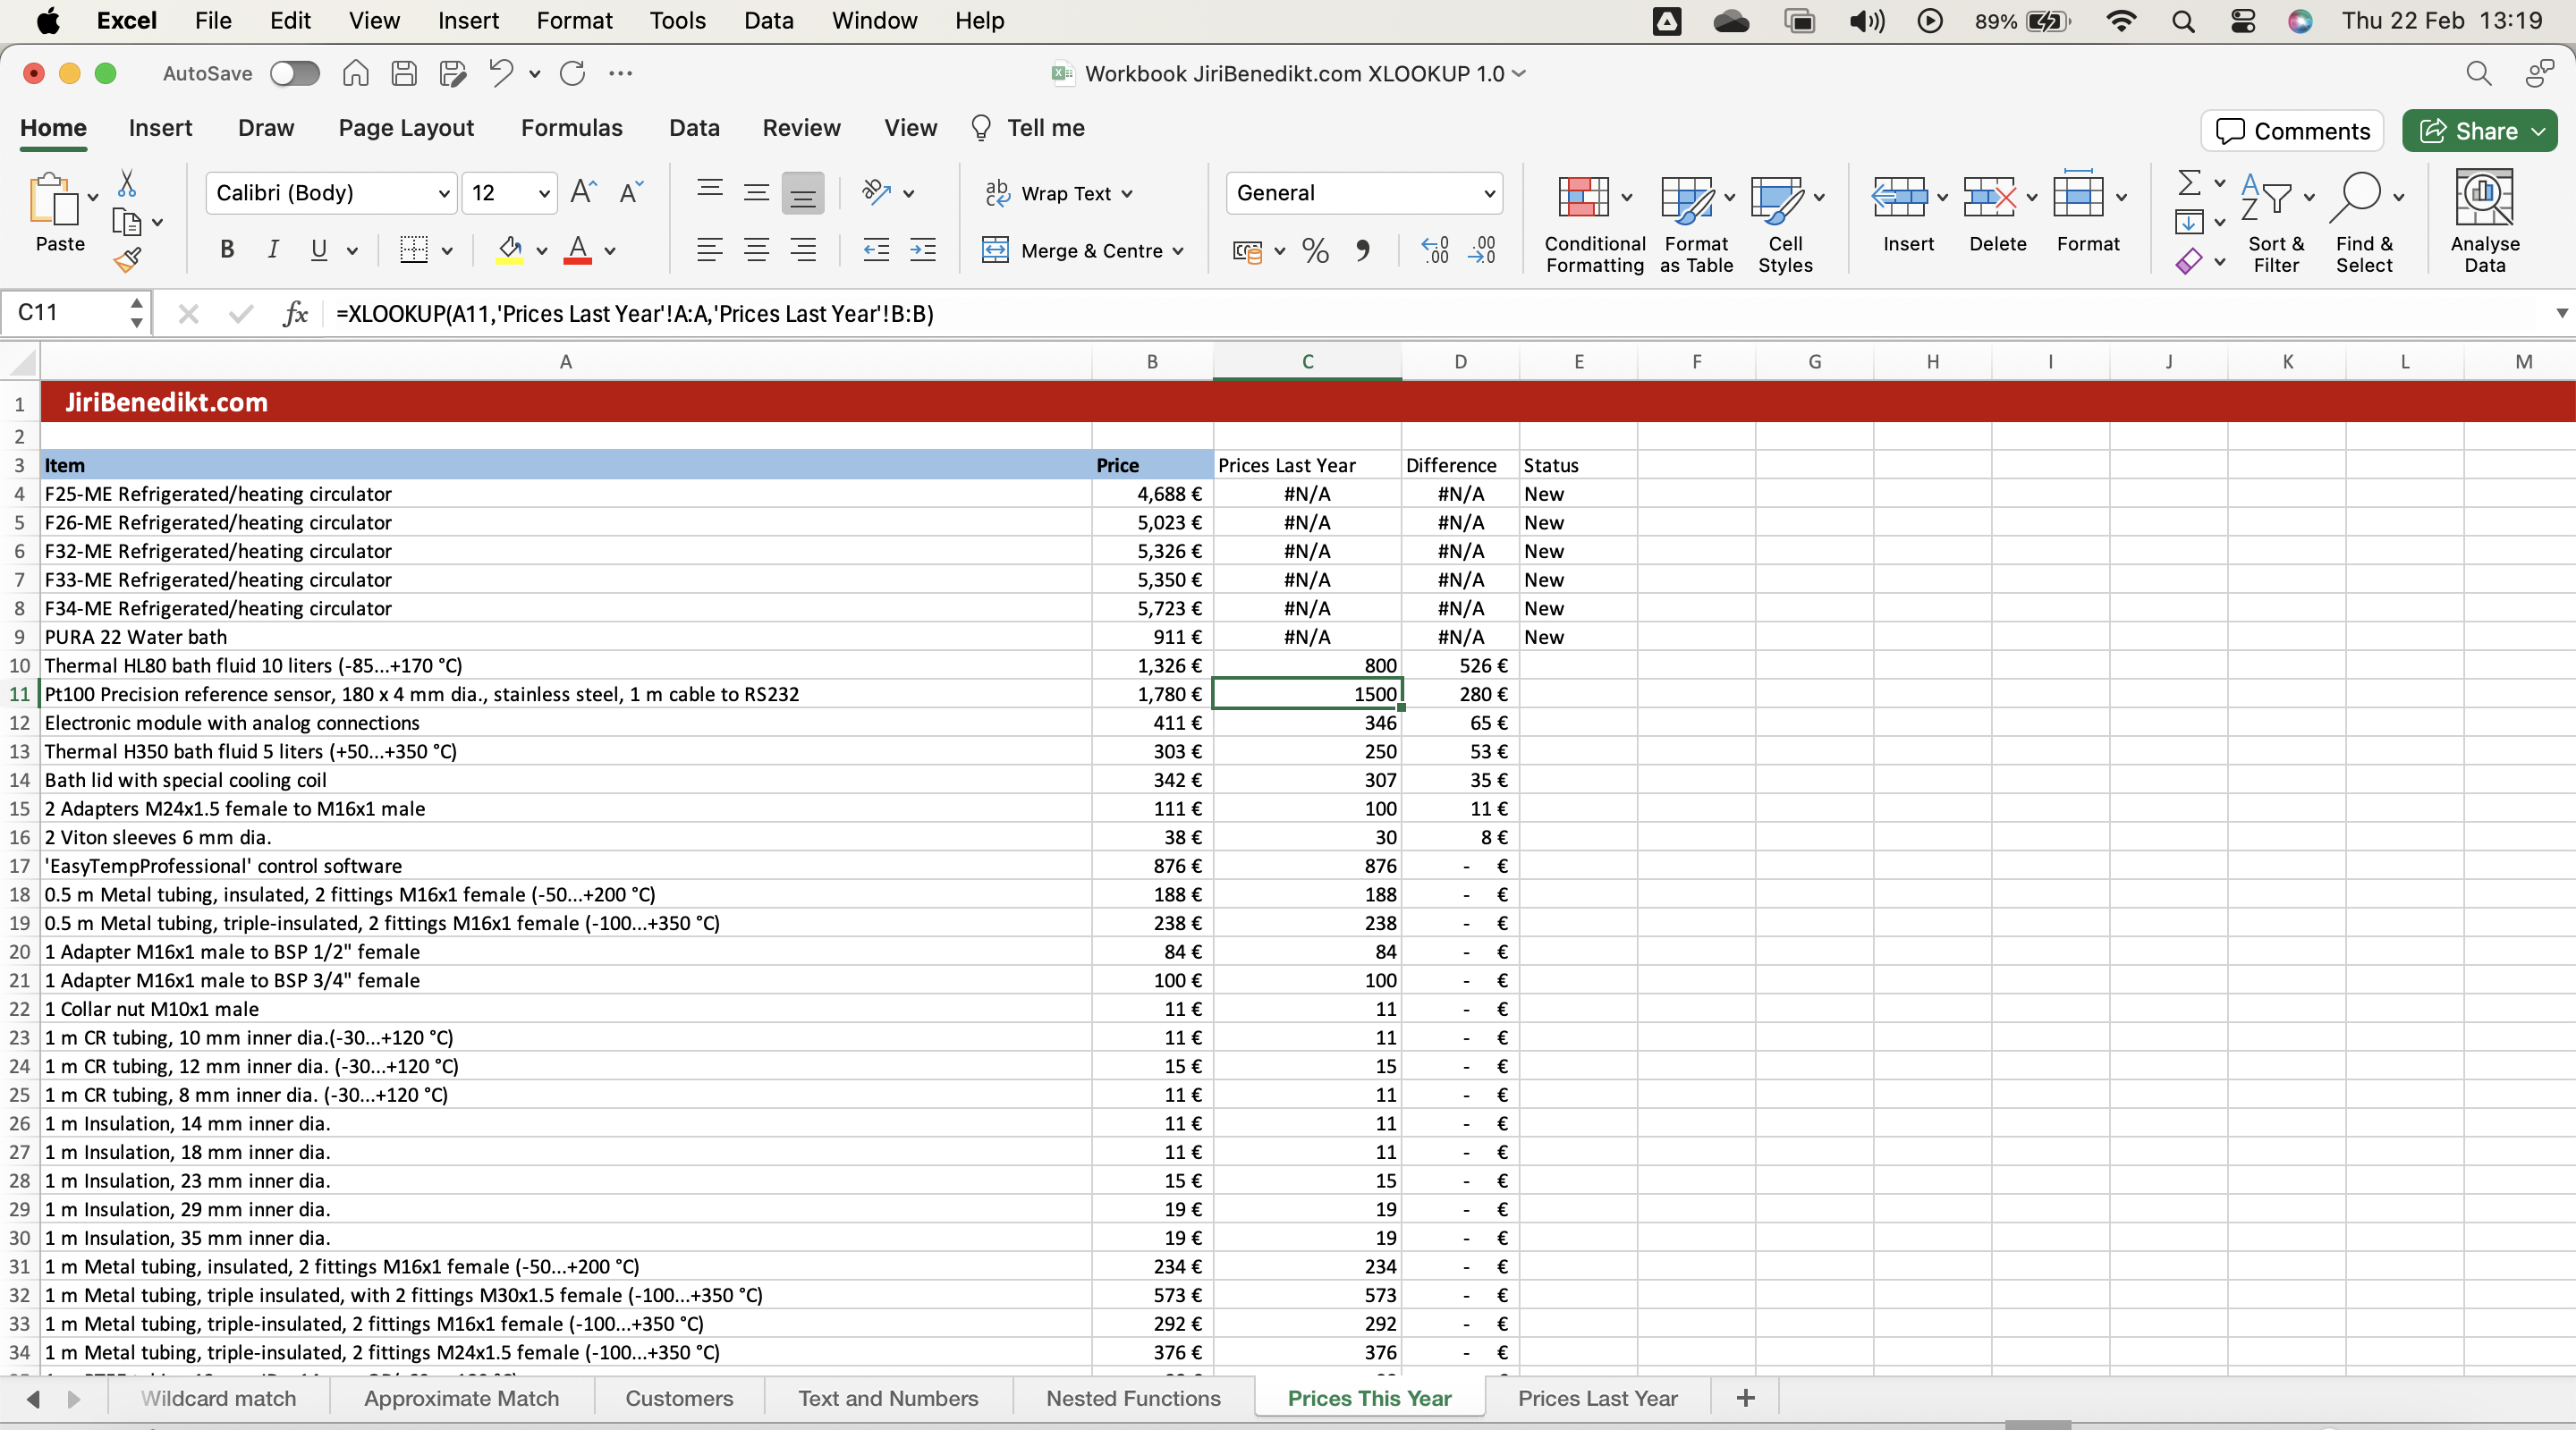Image resolution: width=2576 pixels, height=1430 pixels.
Task: Click the Redo icon in title bar
Action: tap(572, 73)
